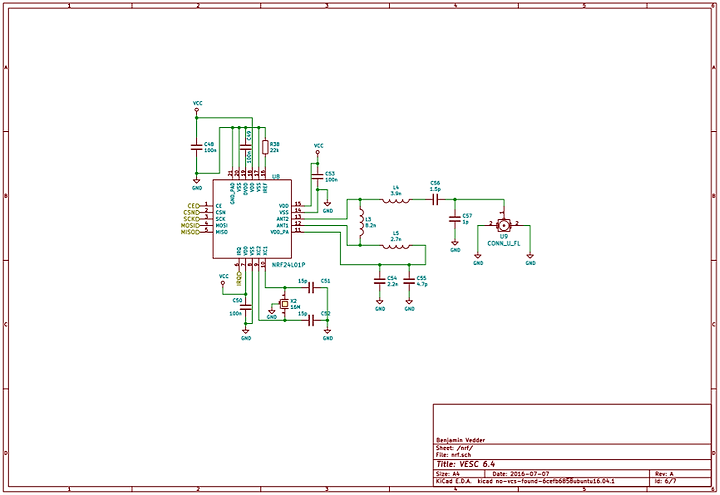The image size is (720, 495).
Task: Click the GND symbol below C52
Action: [327, 334]
